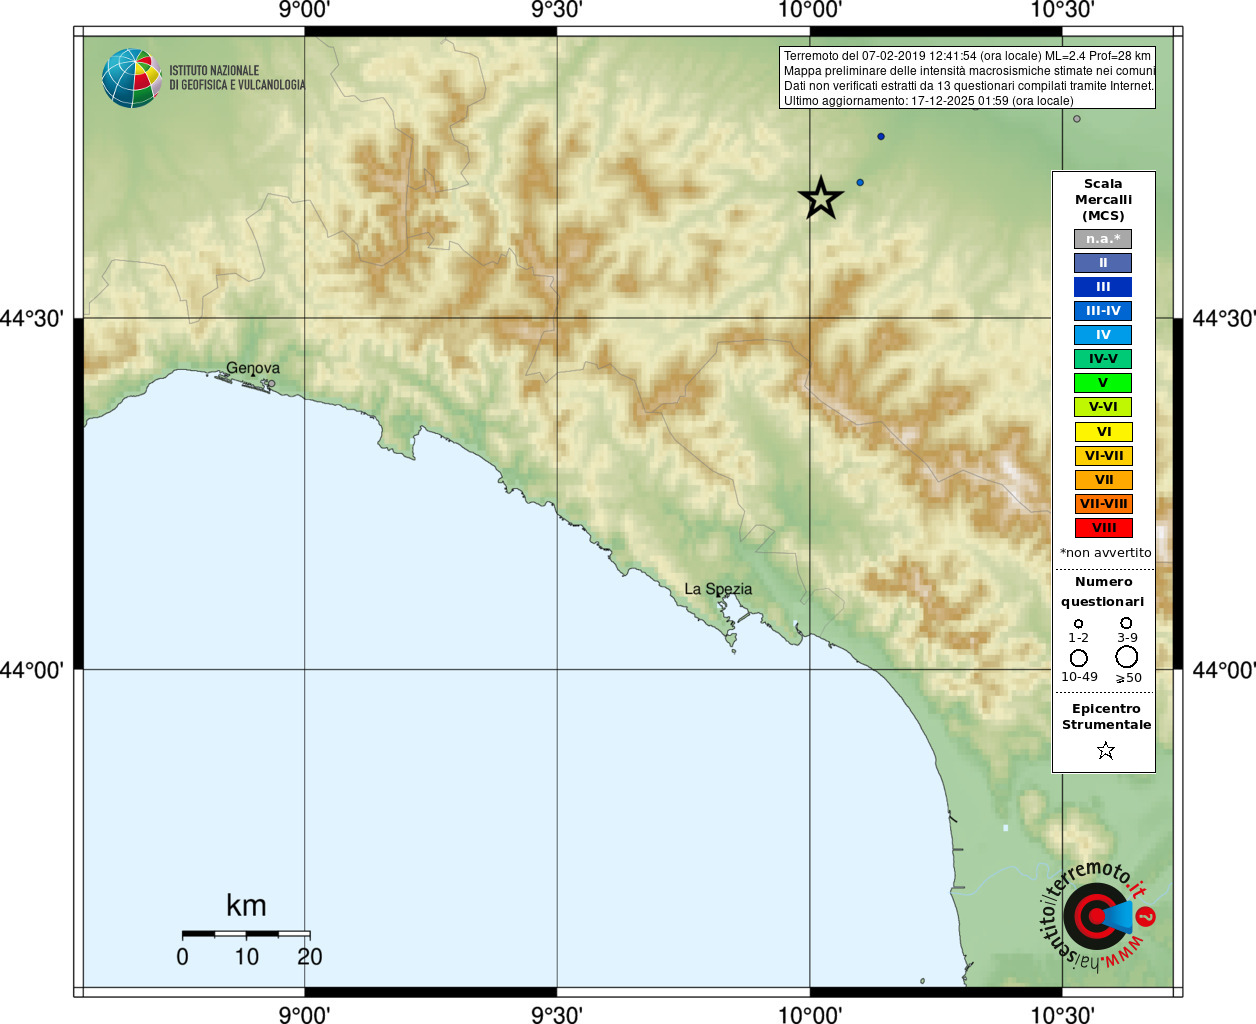Select the IV intensity swatch

tap(1103, 335)
